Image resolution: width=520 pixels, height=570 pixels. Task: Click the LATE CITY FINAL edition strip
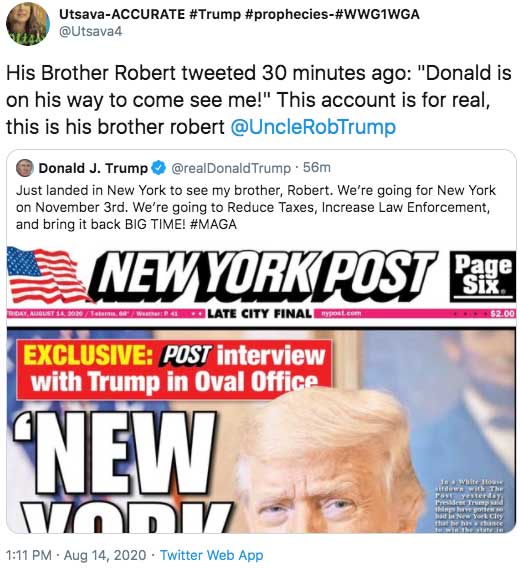(260, 313)
